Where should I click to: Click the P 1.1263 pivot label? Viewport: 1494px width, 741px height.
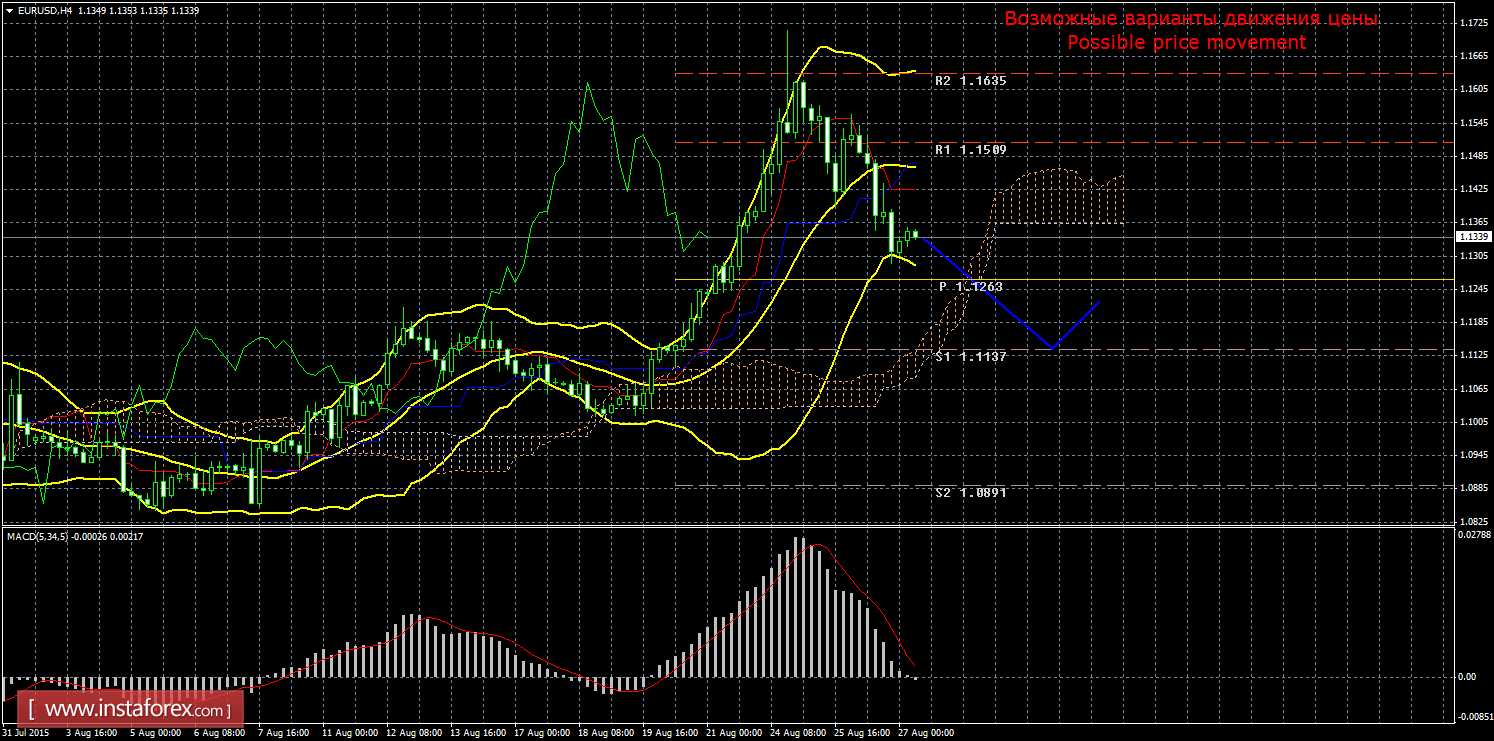[970, 287]
